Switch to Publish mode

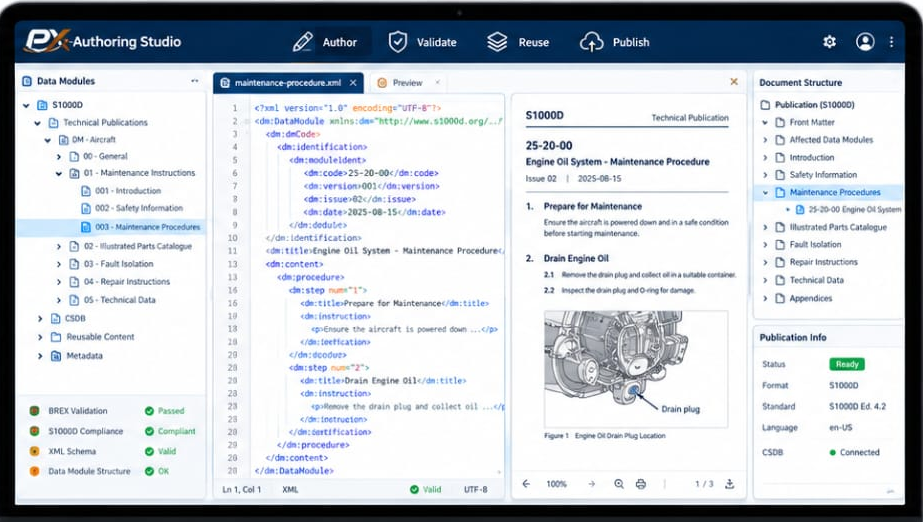(615, 42)
